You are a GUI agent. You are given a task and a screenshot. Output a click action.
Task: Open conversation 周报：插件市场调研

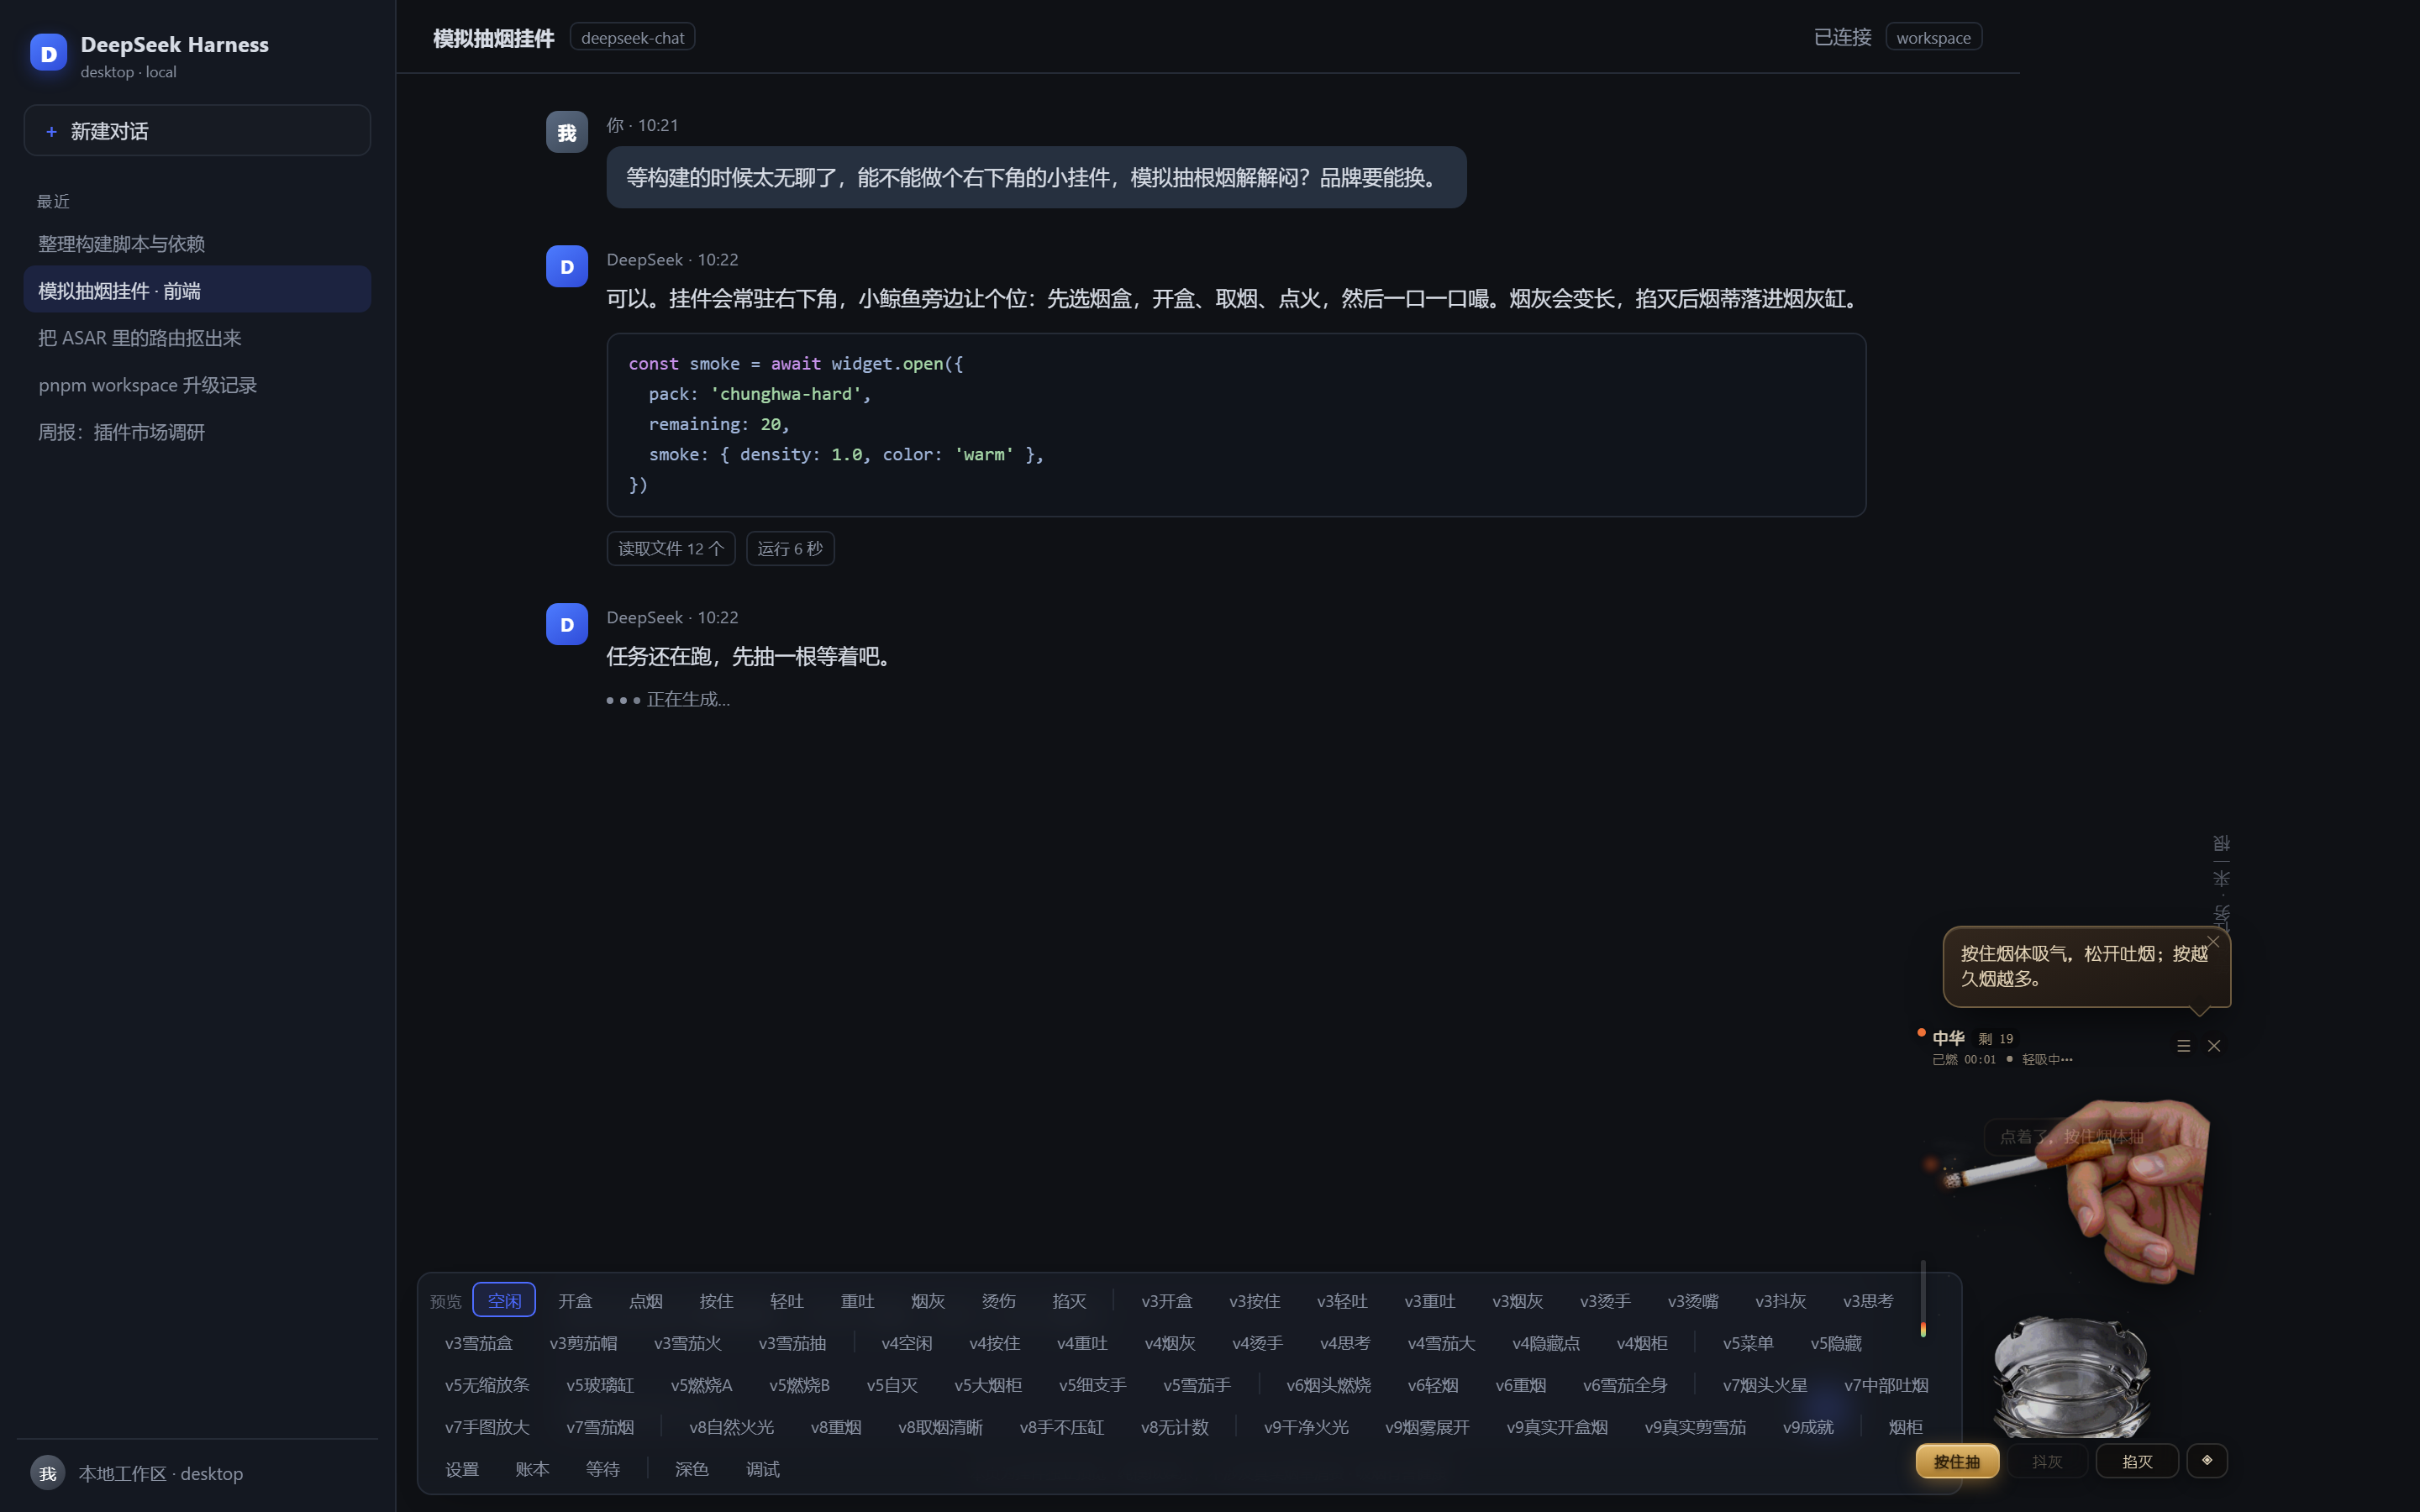click(x=197, y=432)
